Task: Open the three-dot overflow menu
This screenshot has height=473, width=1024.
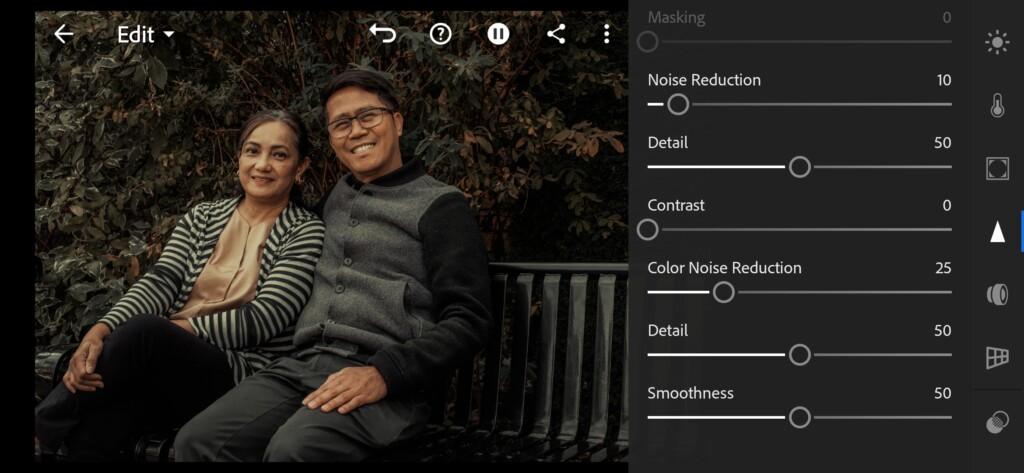Action: point(607,34)
